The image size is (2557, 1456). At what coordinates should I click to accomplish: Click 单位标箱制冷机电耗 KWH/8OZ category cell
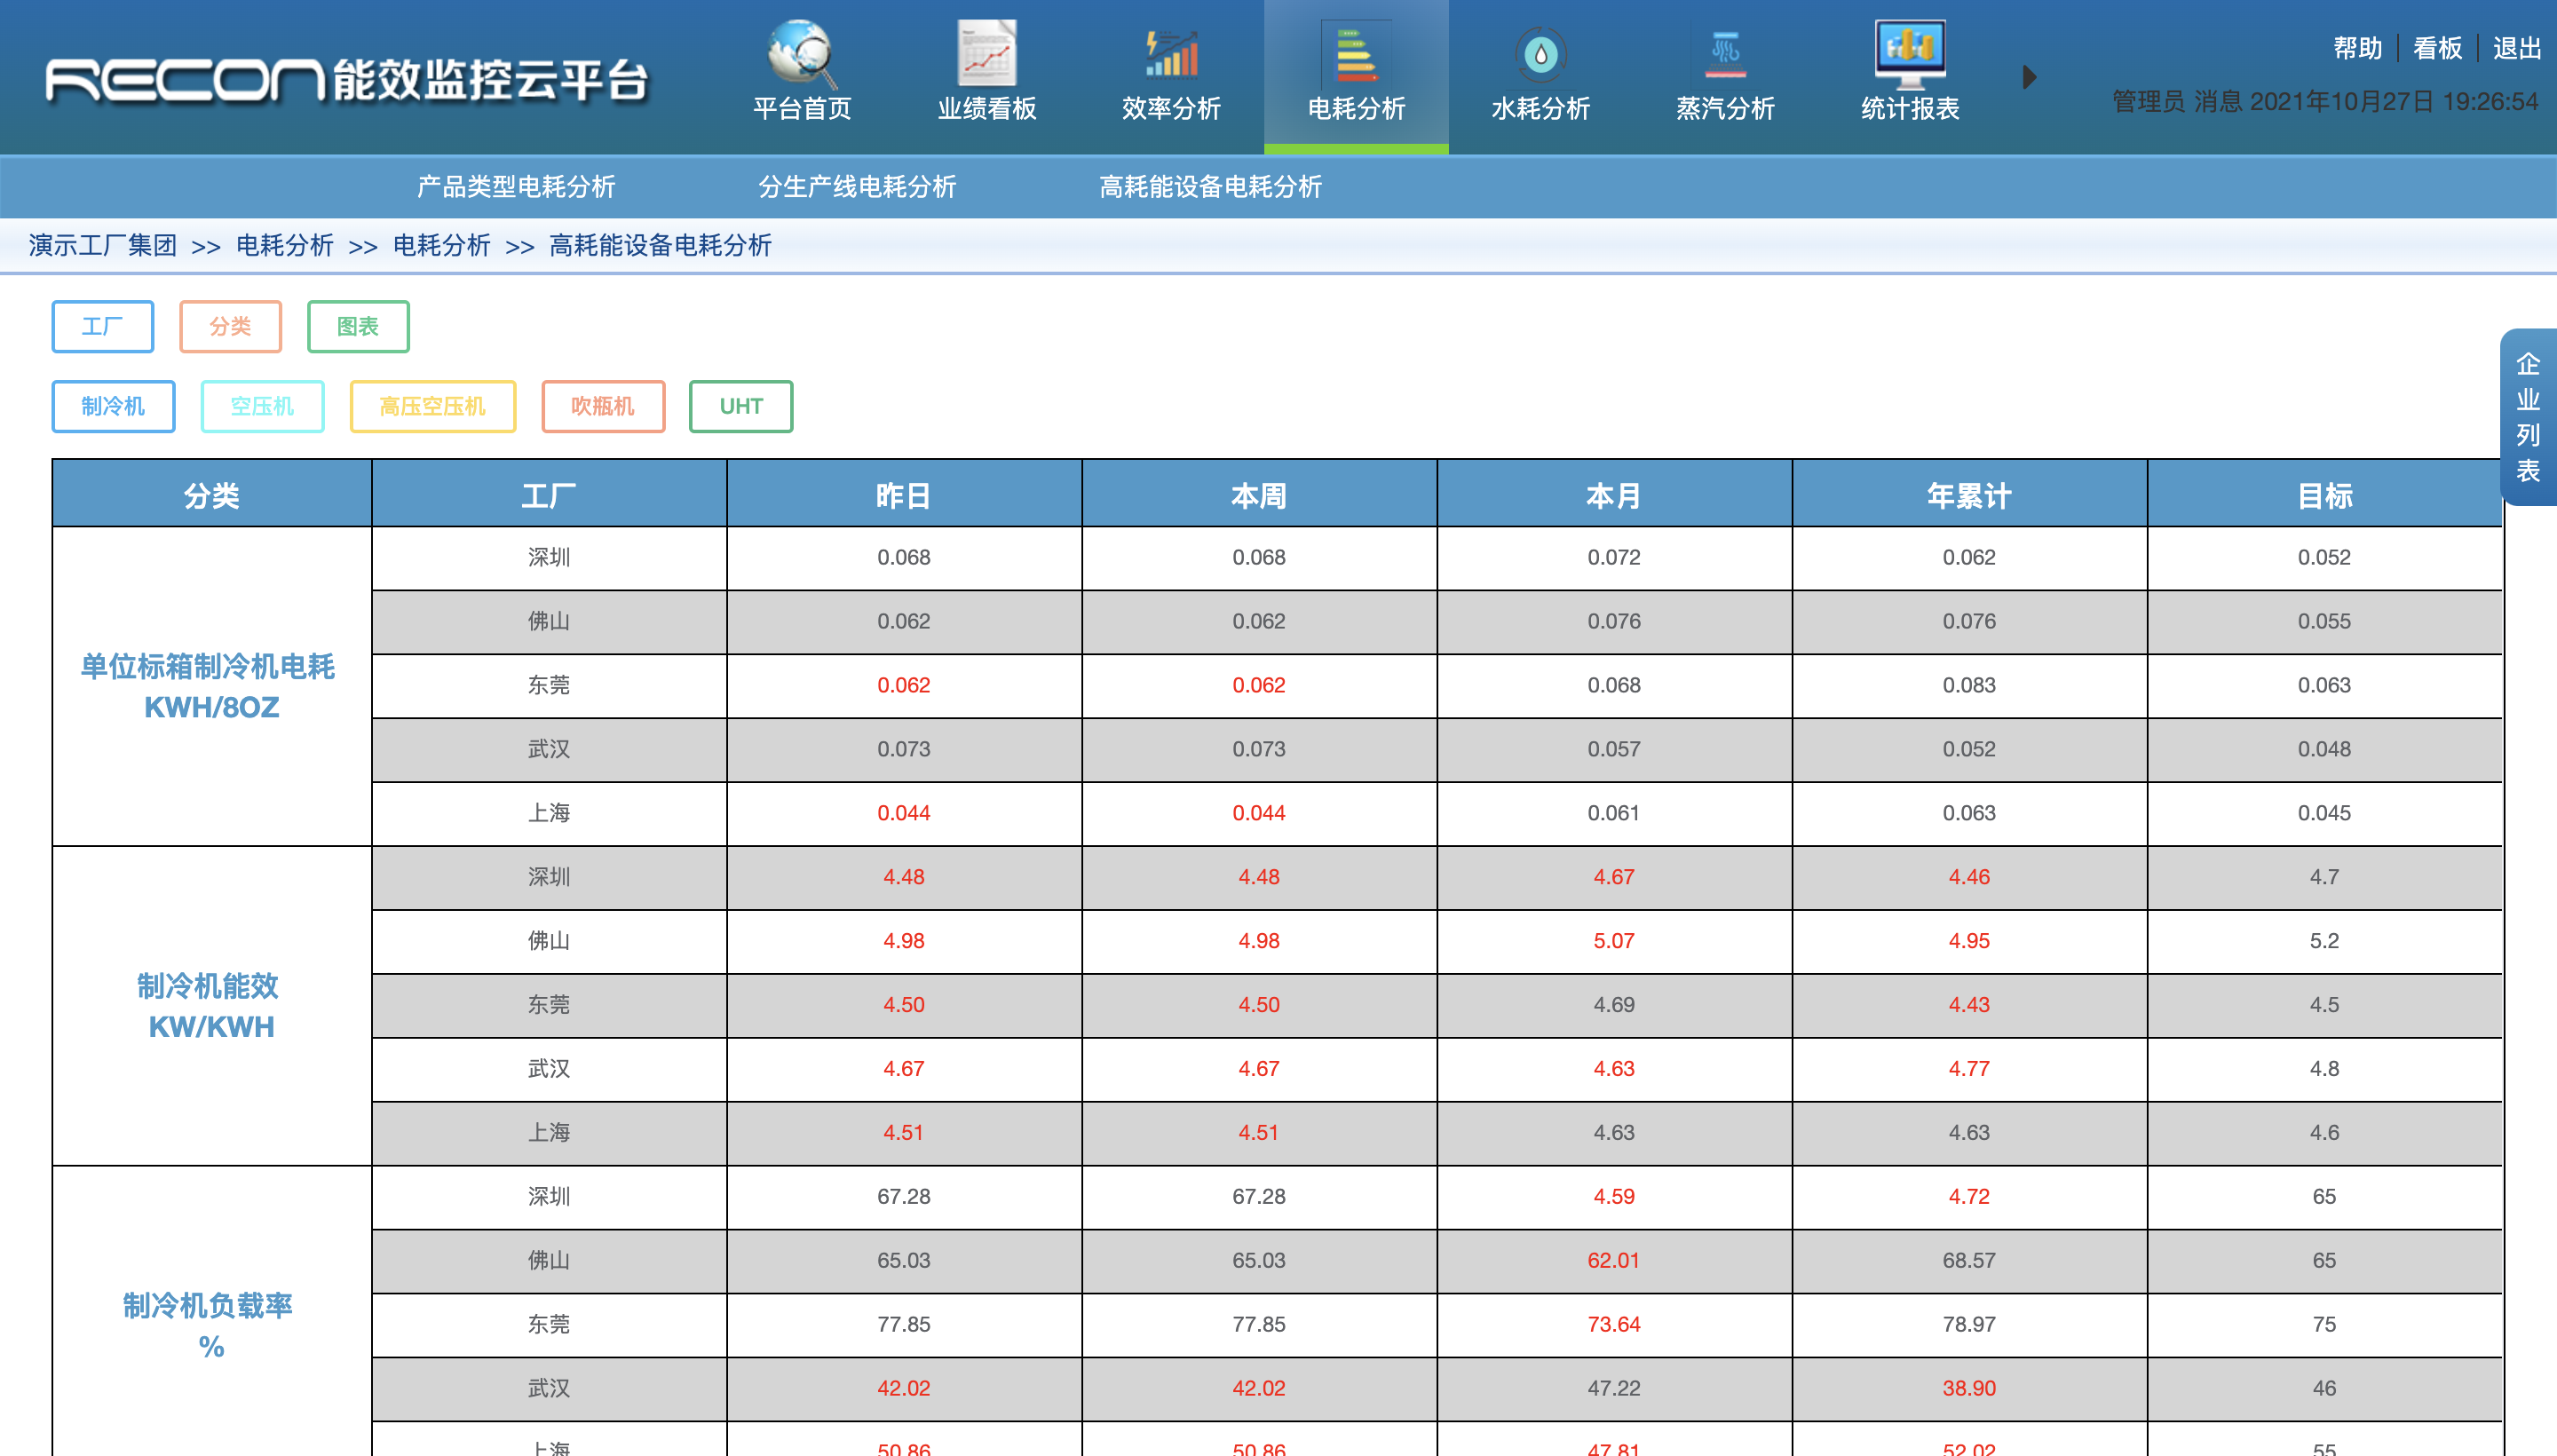pyautogui.click(x=212, y=686)
